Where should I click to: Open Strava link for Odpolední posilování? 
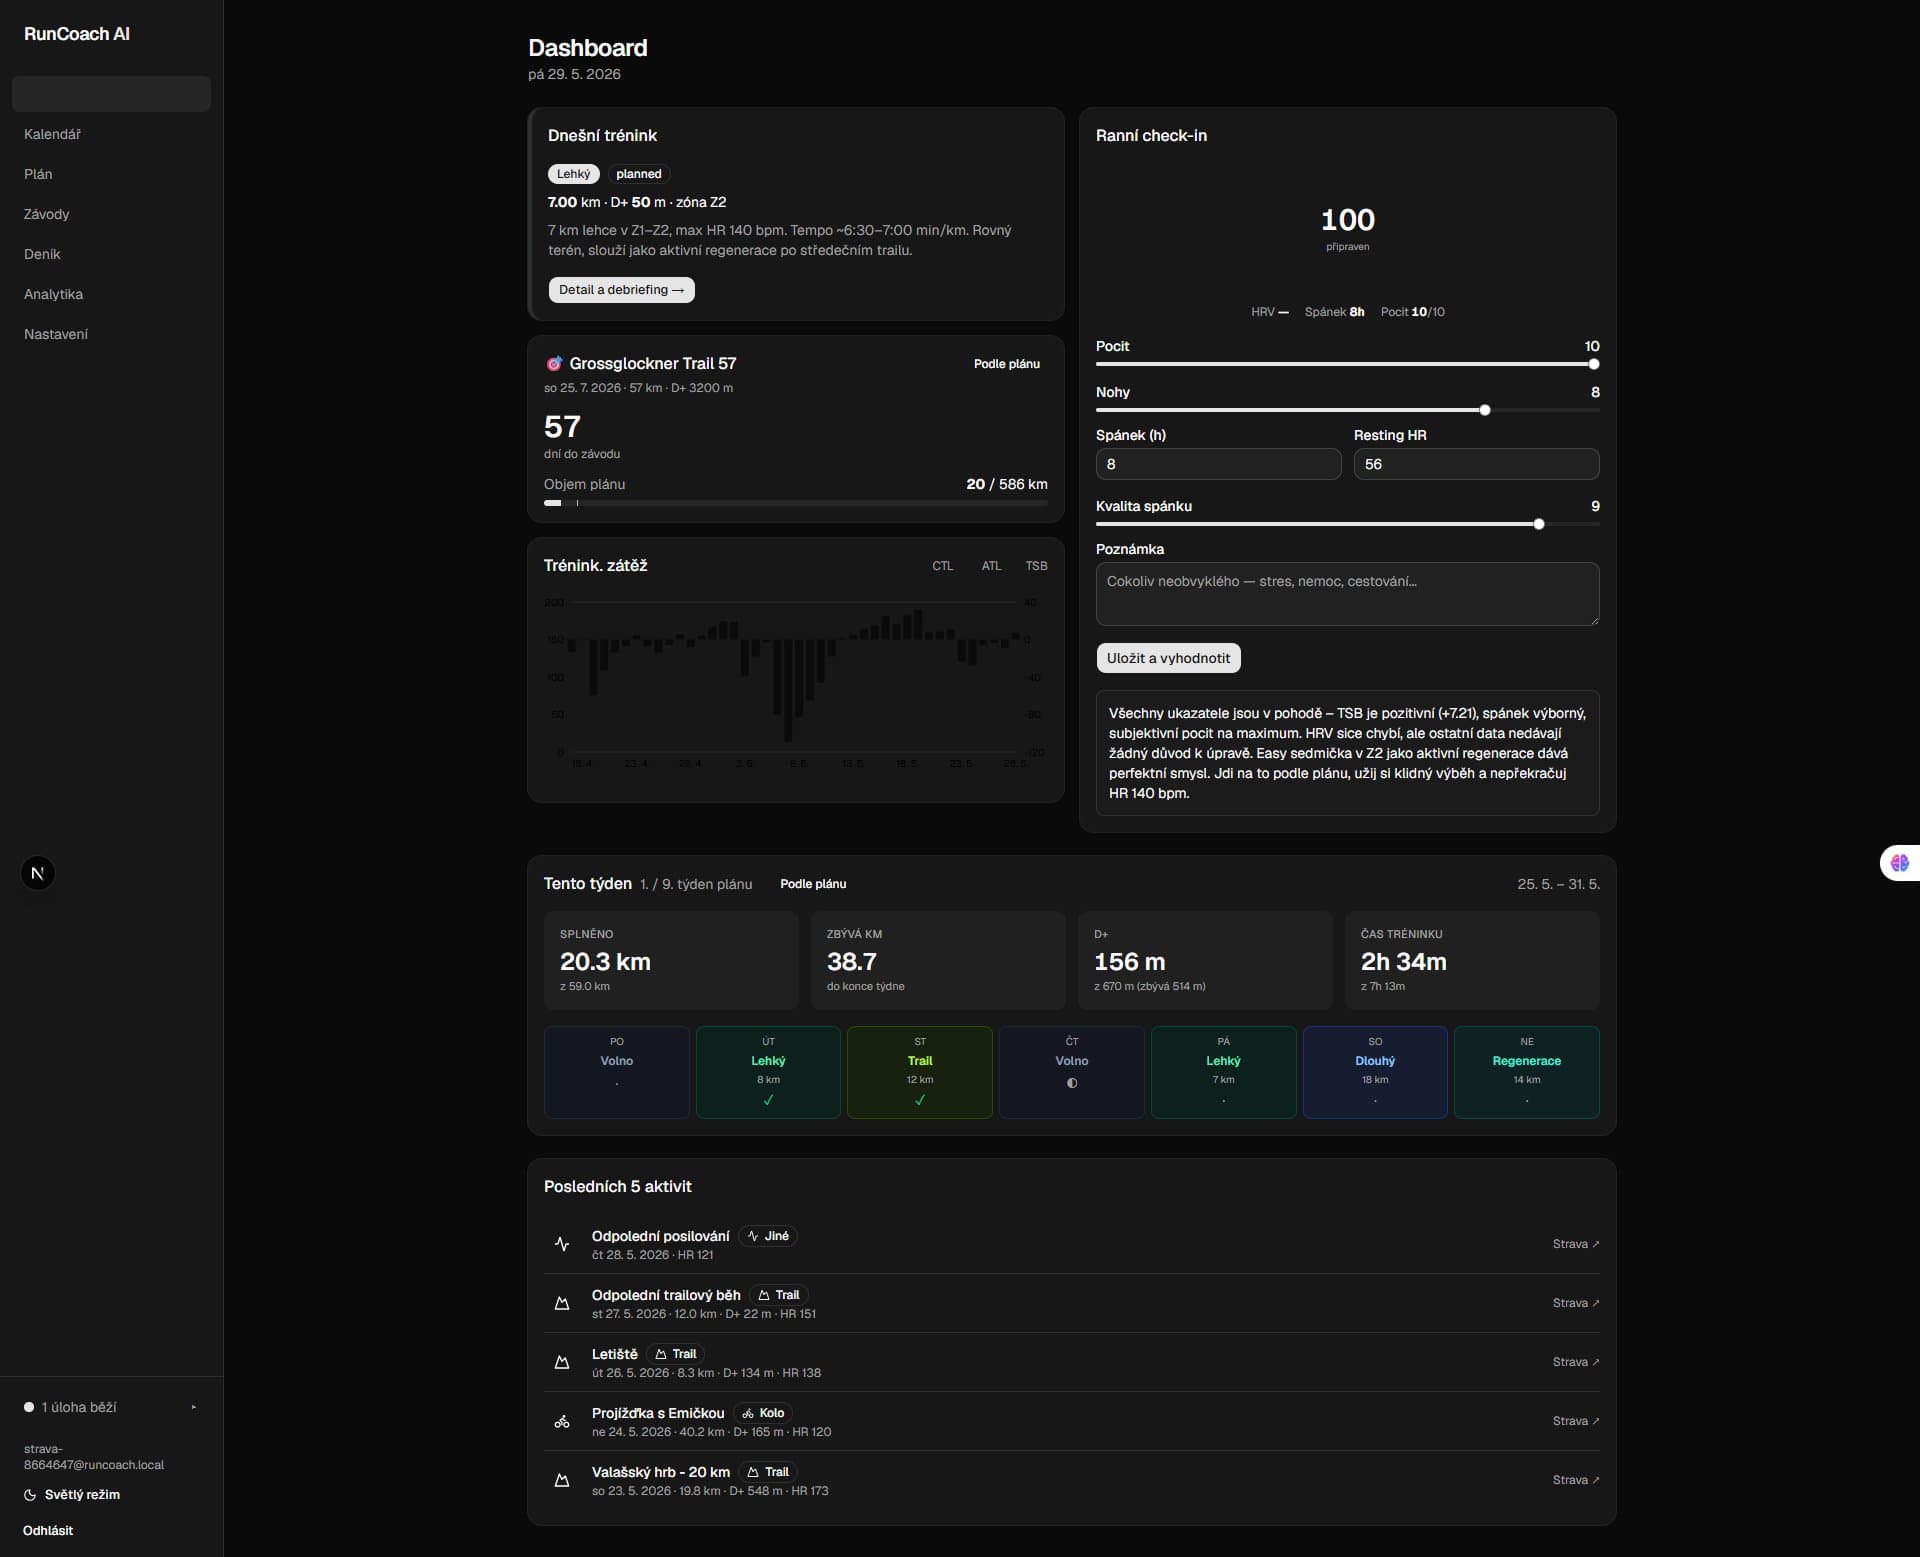[1576, 1244]
